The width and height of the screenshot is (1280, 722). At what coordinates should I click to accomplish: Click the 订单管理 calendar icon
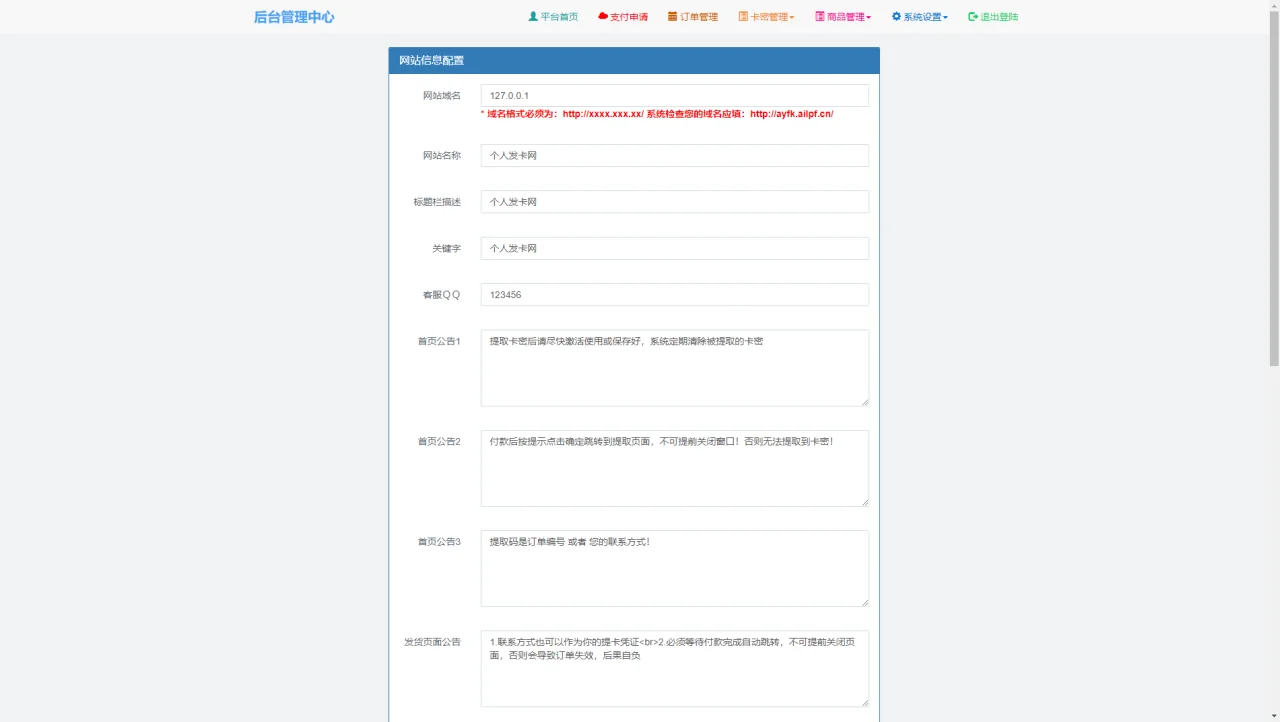pos(672,16)
